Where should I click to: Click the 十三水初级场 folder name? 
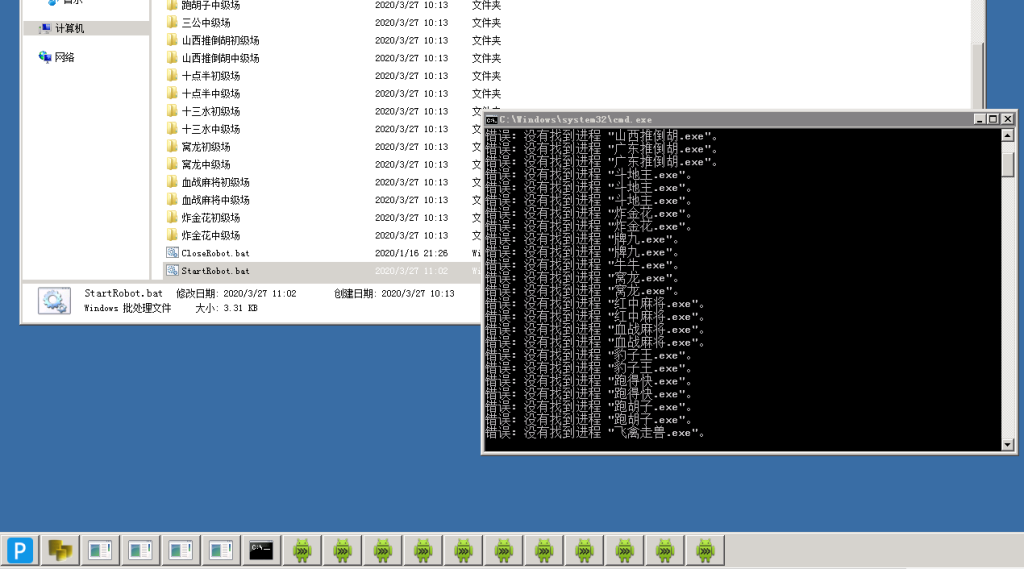click(x=210, y=111)
